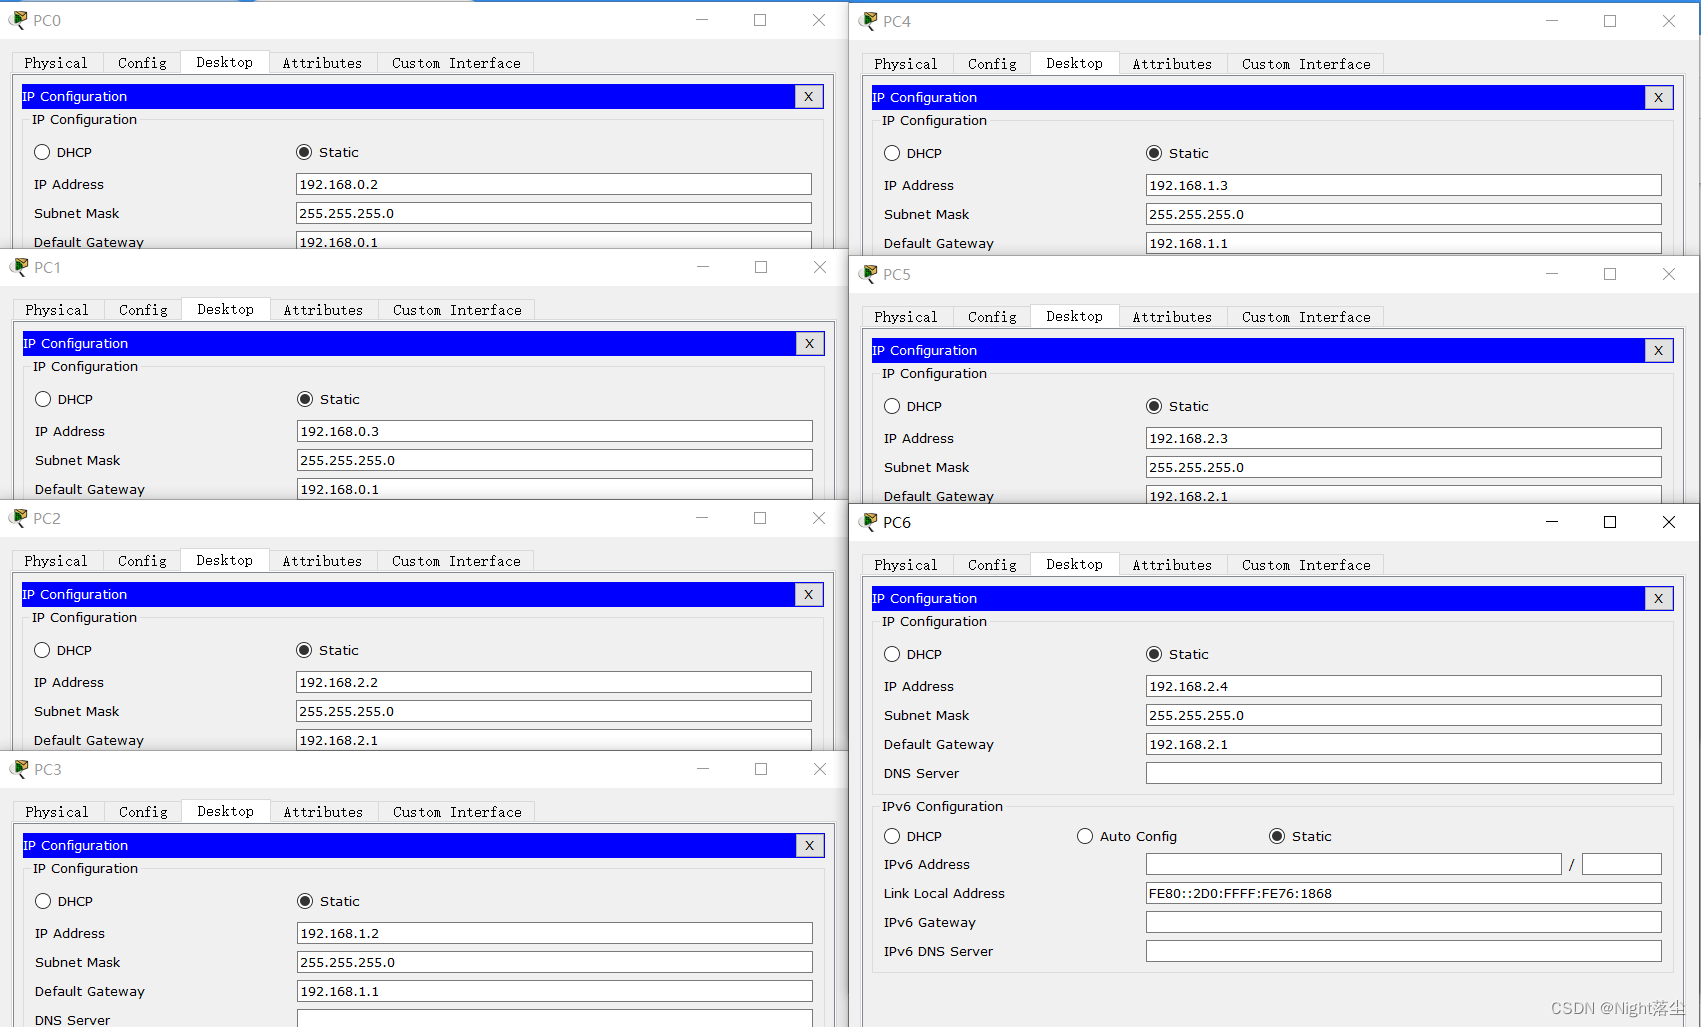Click Subnet Mask field in PC0
Viewport: 1701px width, 1027px height.
(554, 213)
